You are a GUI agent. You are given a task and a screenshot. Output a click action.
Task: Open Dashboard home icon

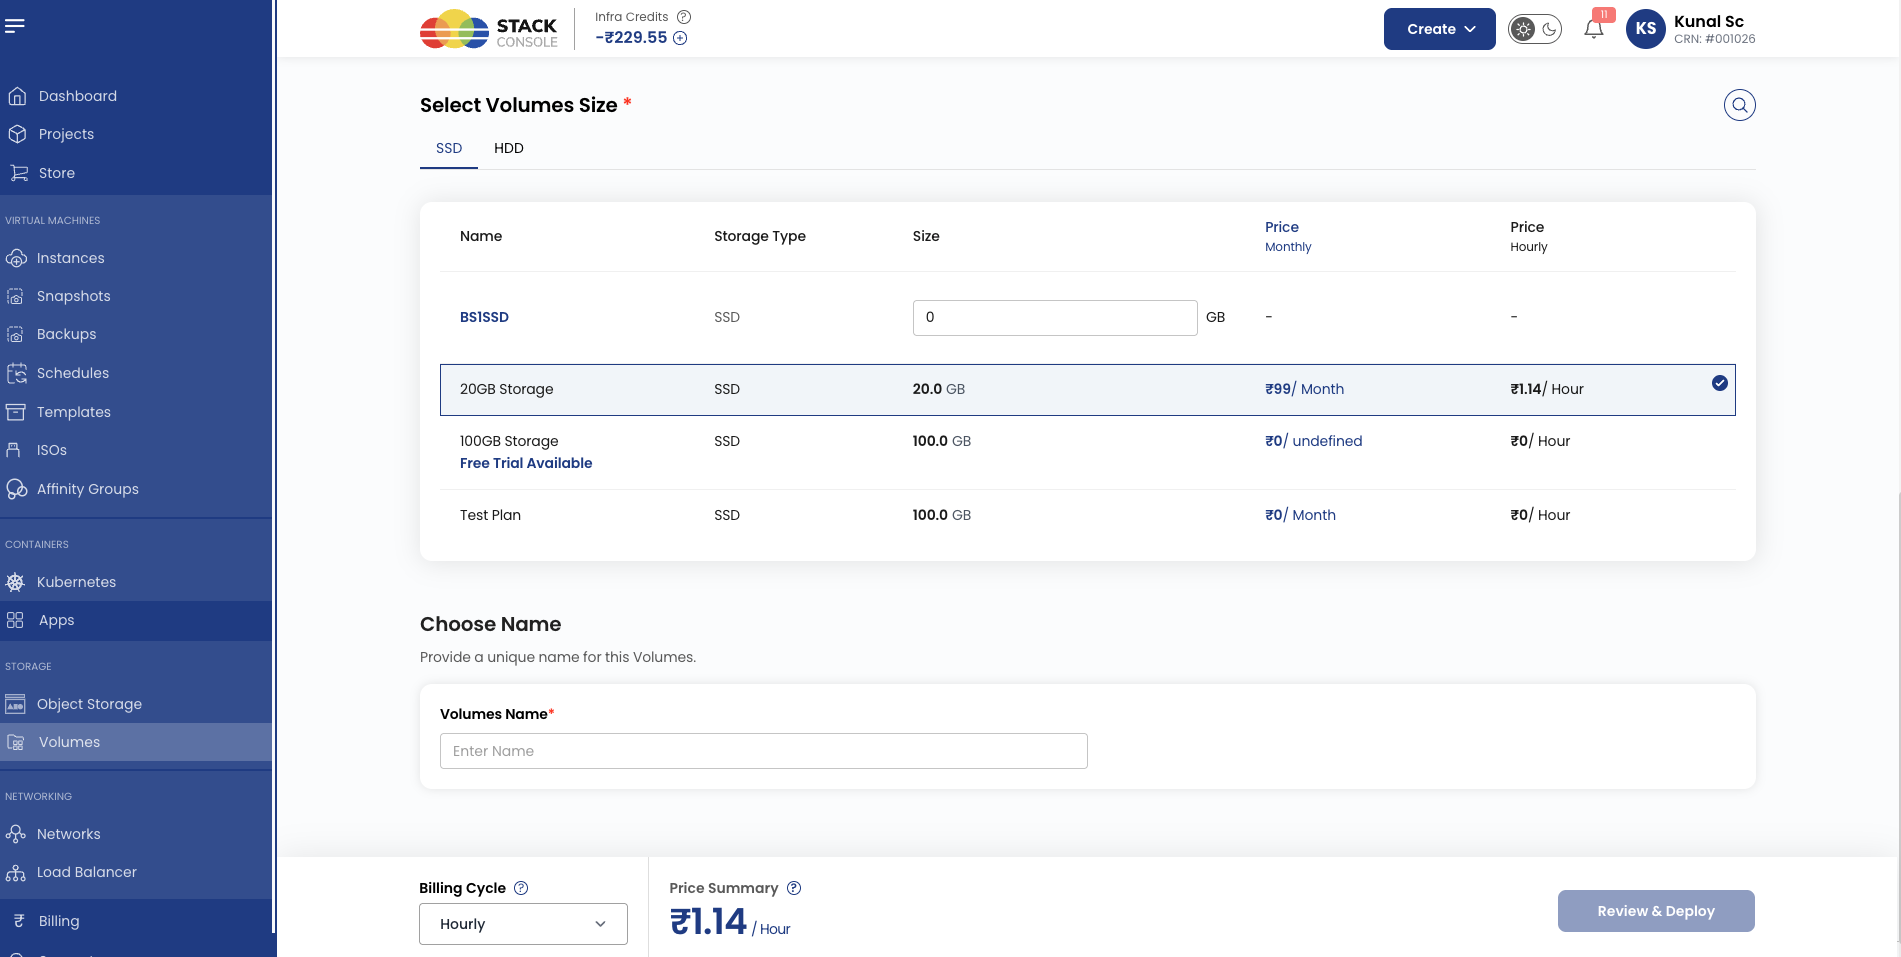tap(17, 96)
